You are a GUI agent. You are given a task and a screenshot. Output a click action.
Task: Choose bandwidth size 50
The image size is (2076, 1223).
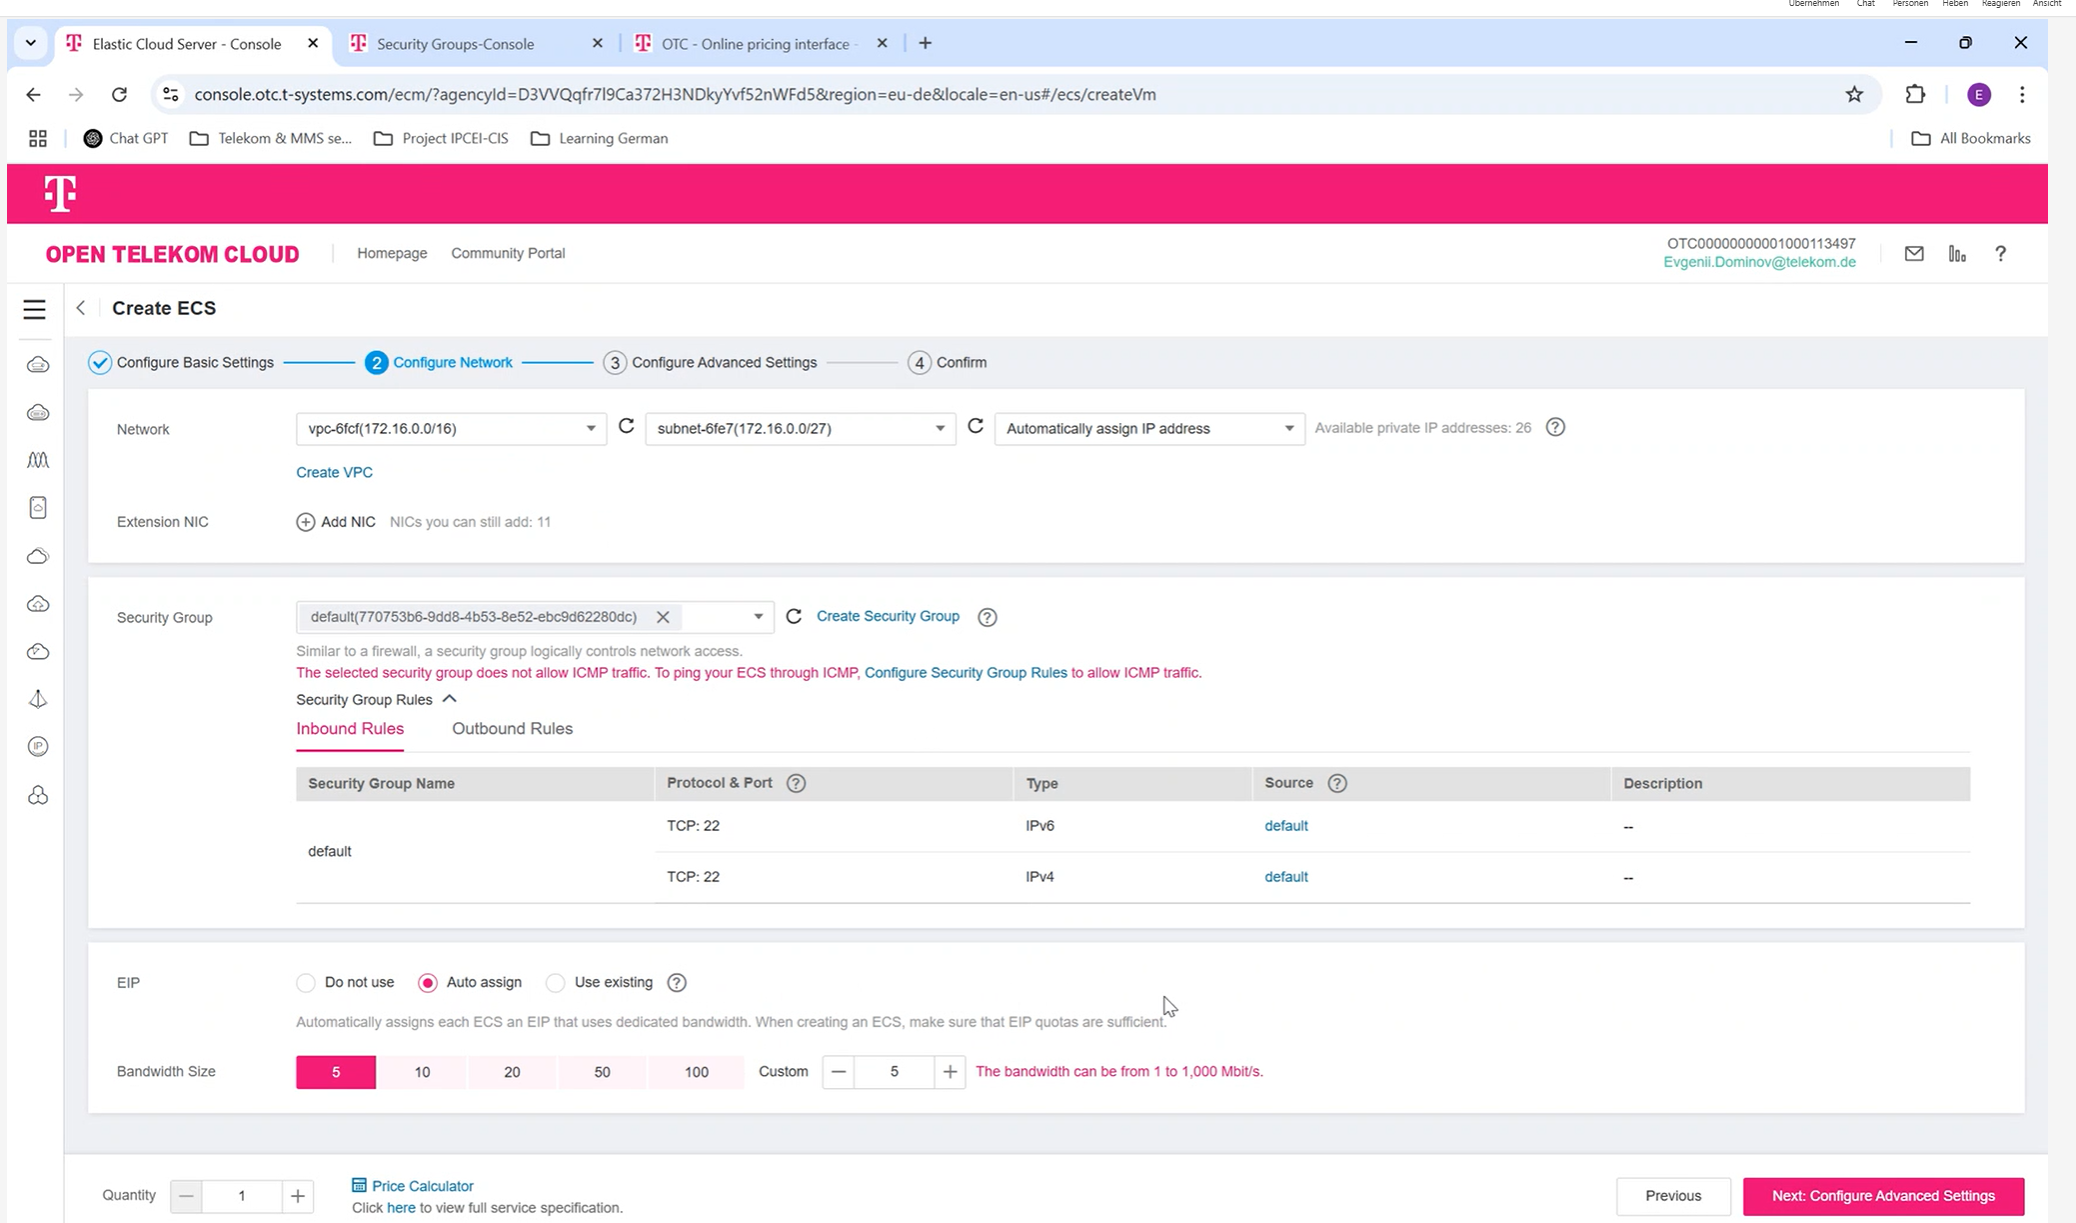pos(602,1072)
